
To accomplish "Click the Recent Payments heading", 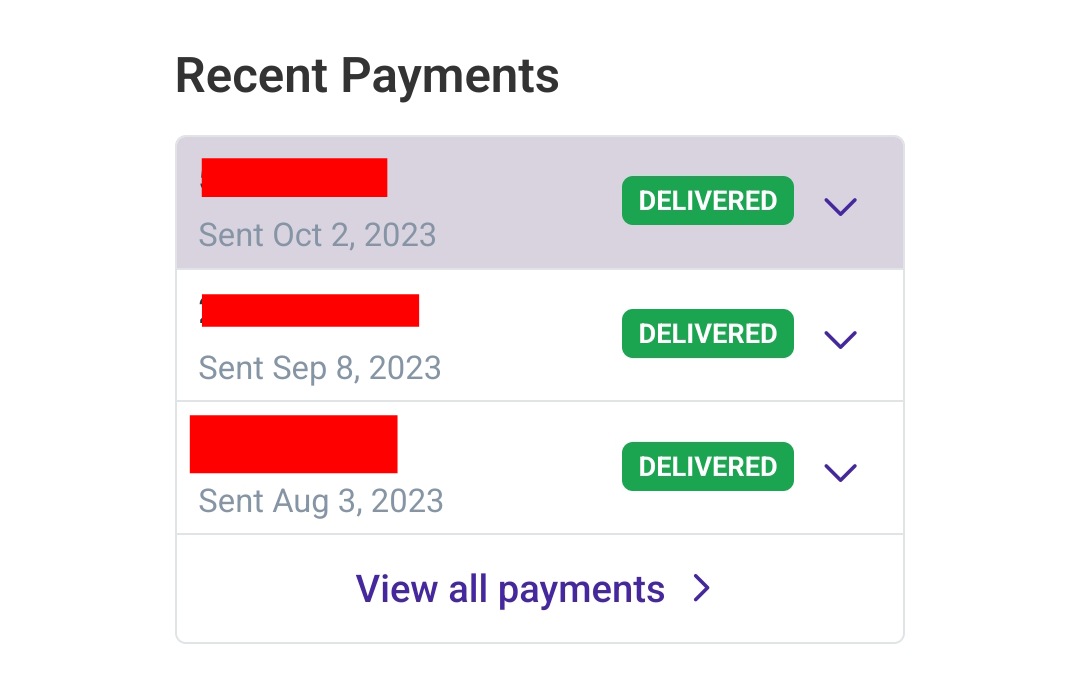I will tap(367, 76).
